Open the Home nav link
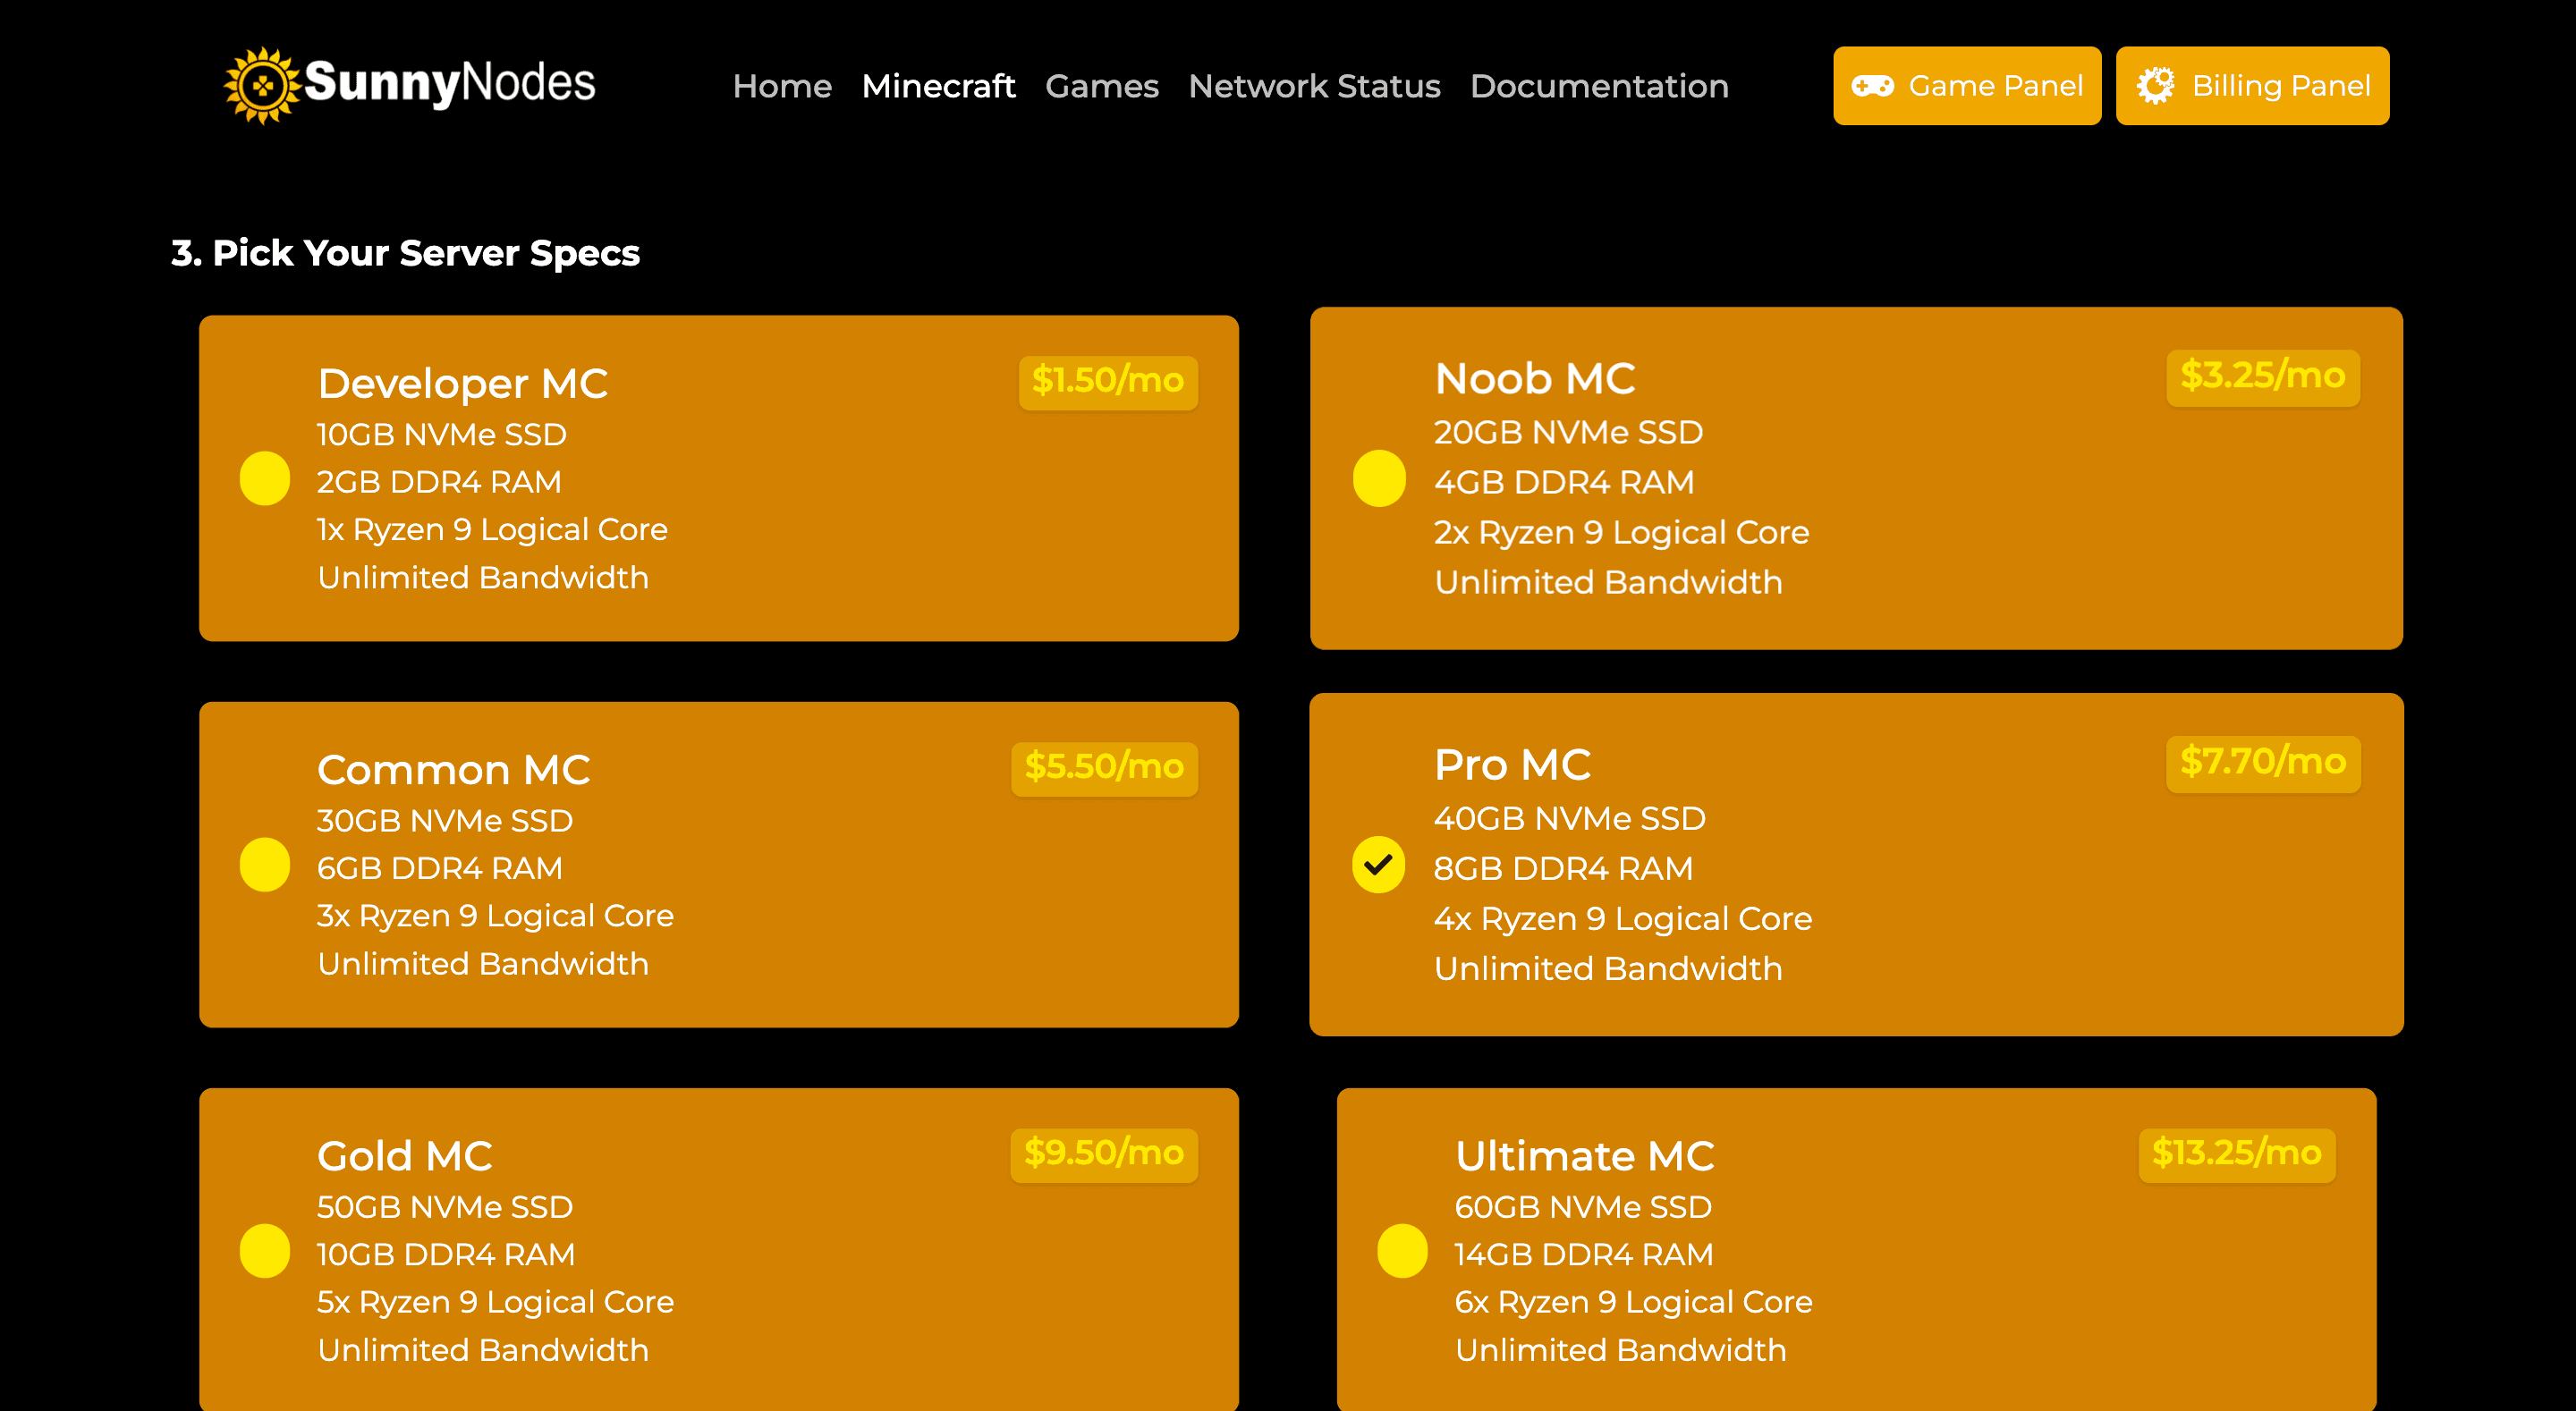Image resolution: width=2576 pixels, height=1411 pixels. (782, 86)
